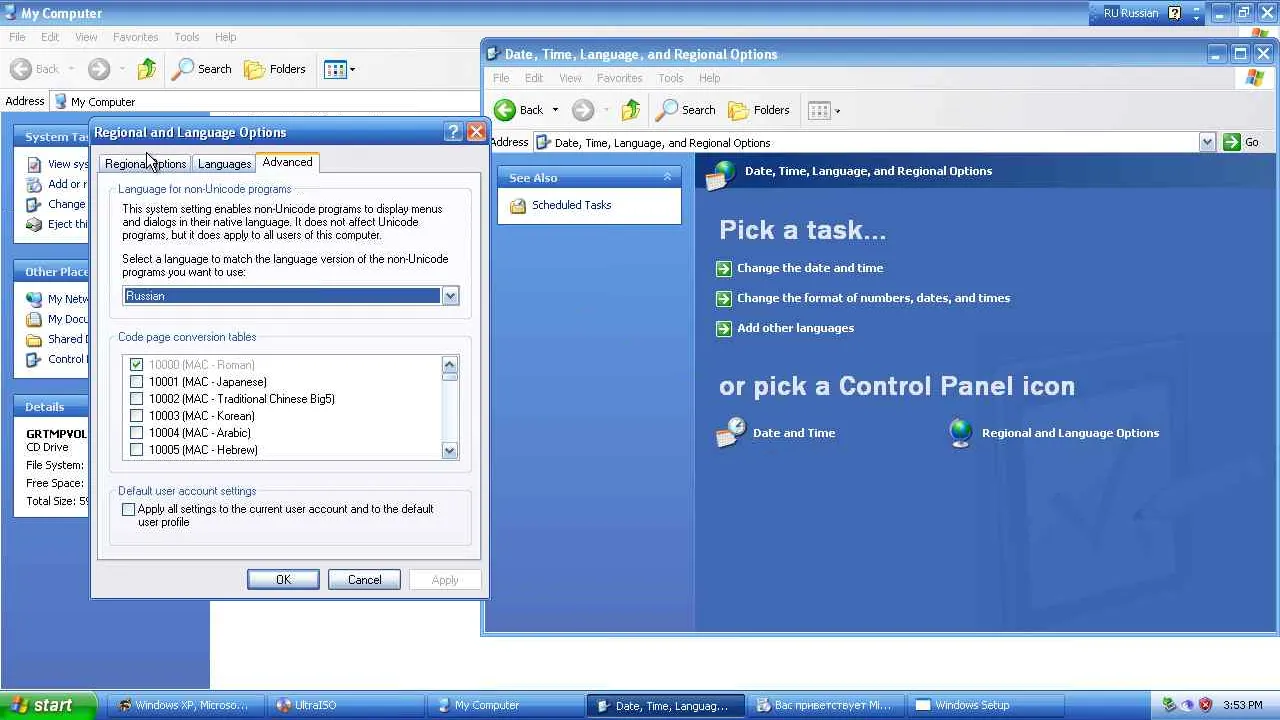Collapse the See Also panel
Screen dimensions: 1280x720
click(667, 177)
